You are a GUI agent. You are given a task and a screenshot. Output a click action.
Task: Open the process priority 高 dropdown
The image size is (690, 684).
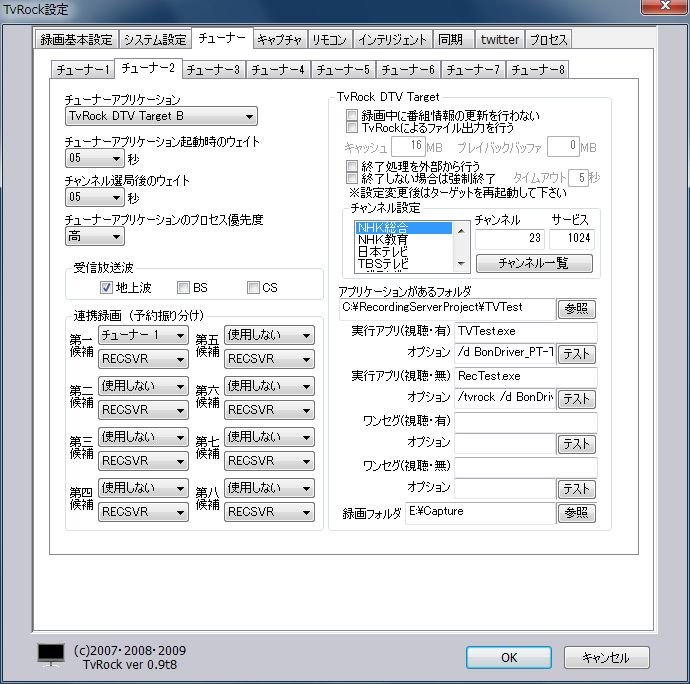[x=95, y=236]
